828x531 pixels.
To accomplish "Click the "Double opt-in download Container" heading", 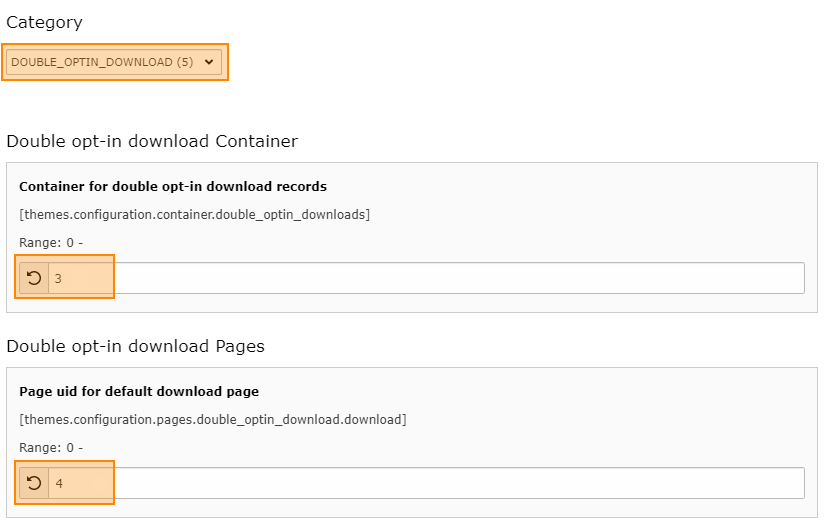I will click(152, 141).
